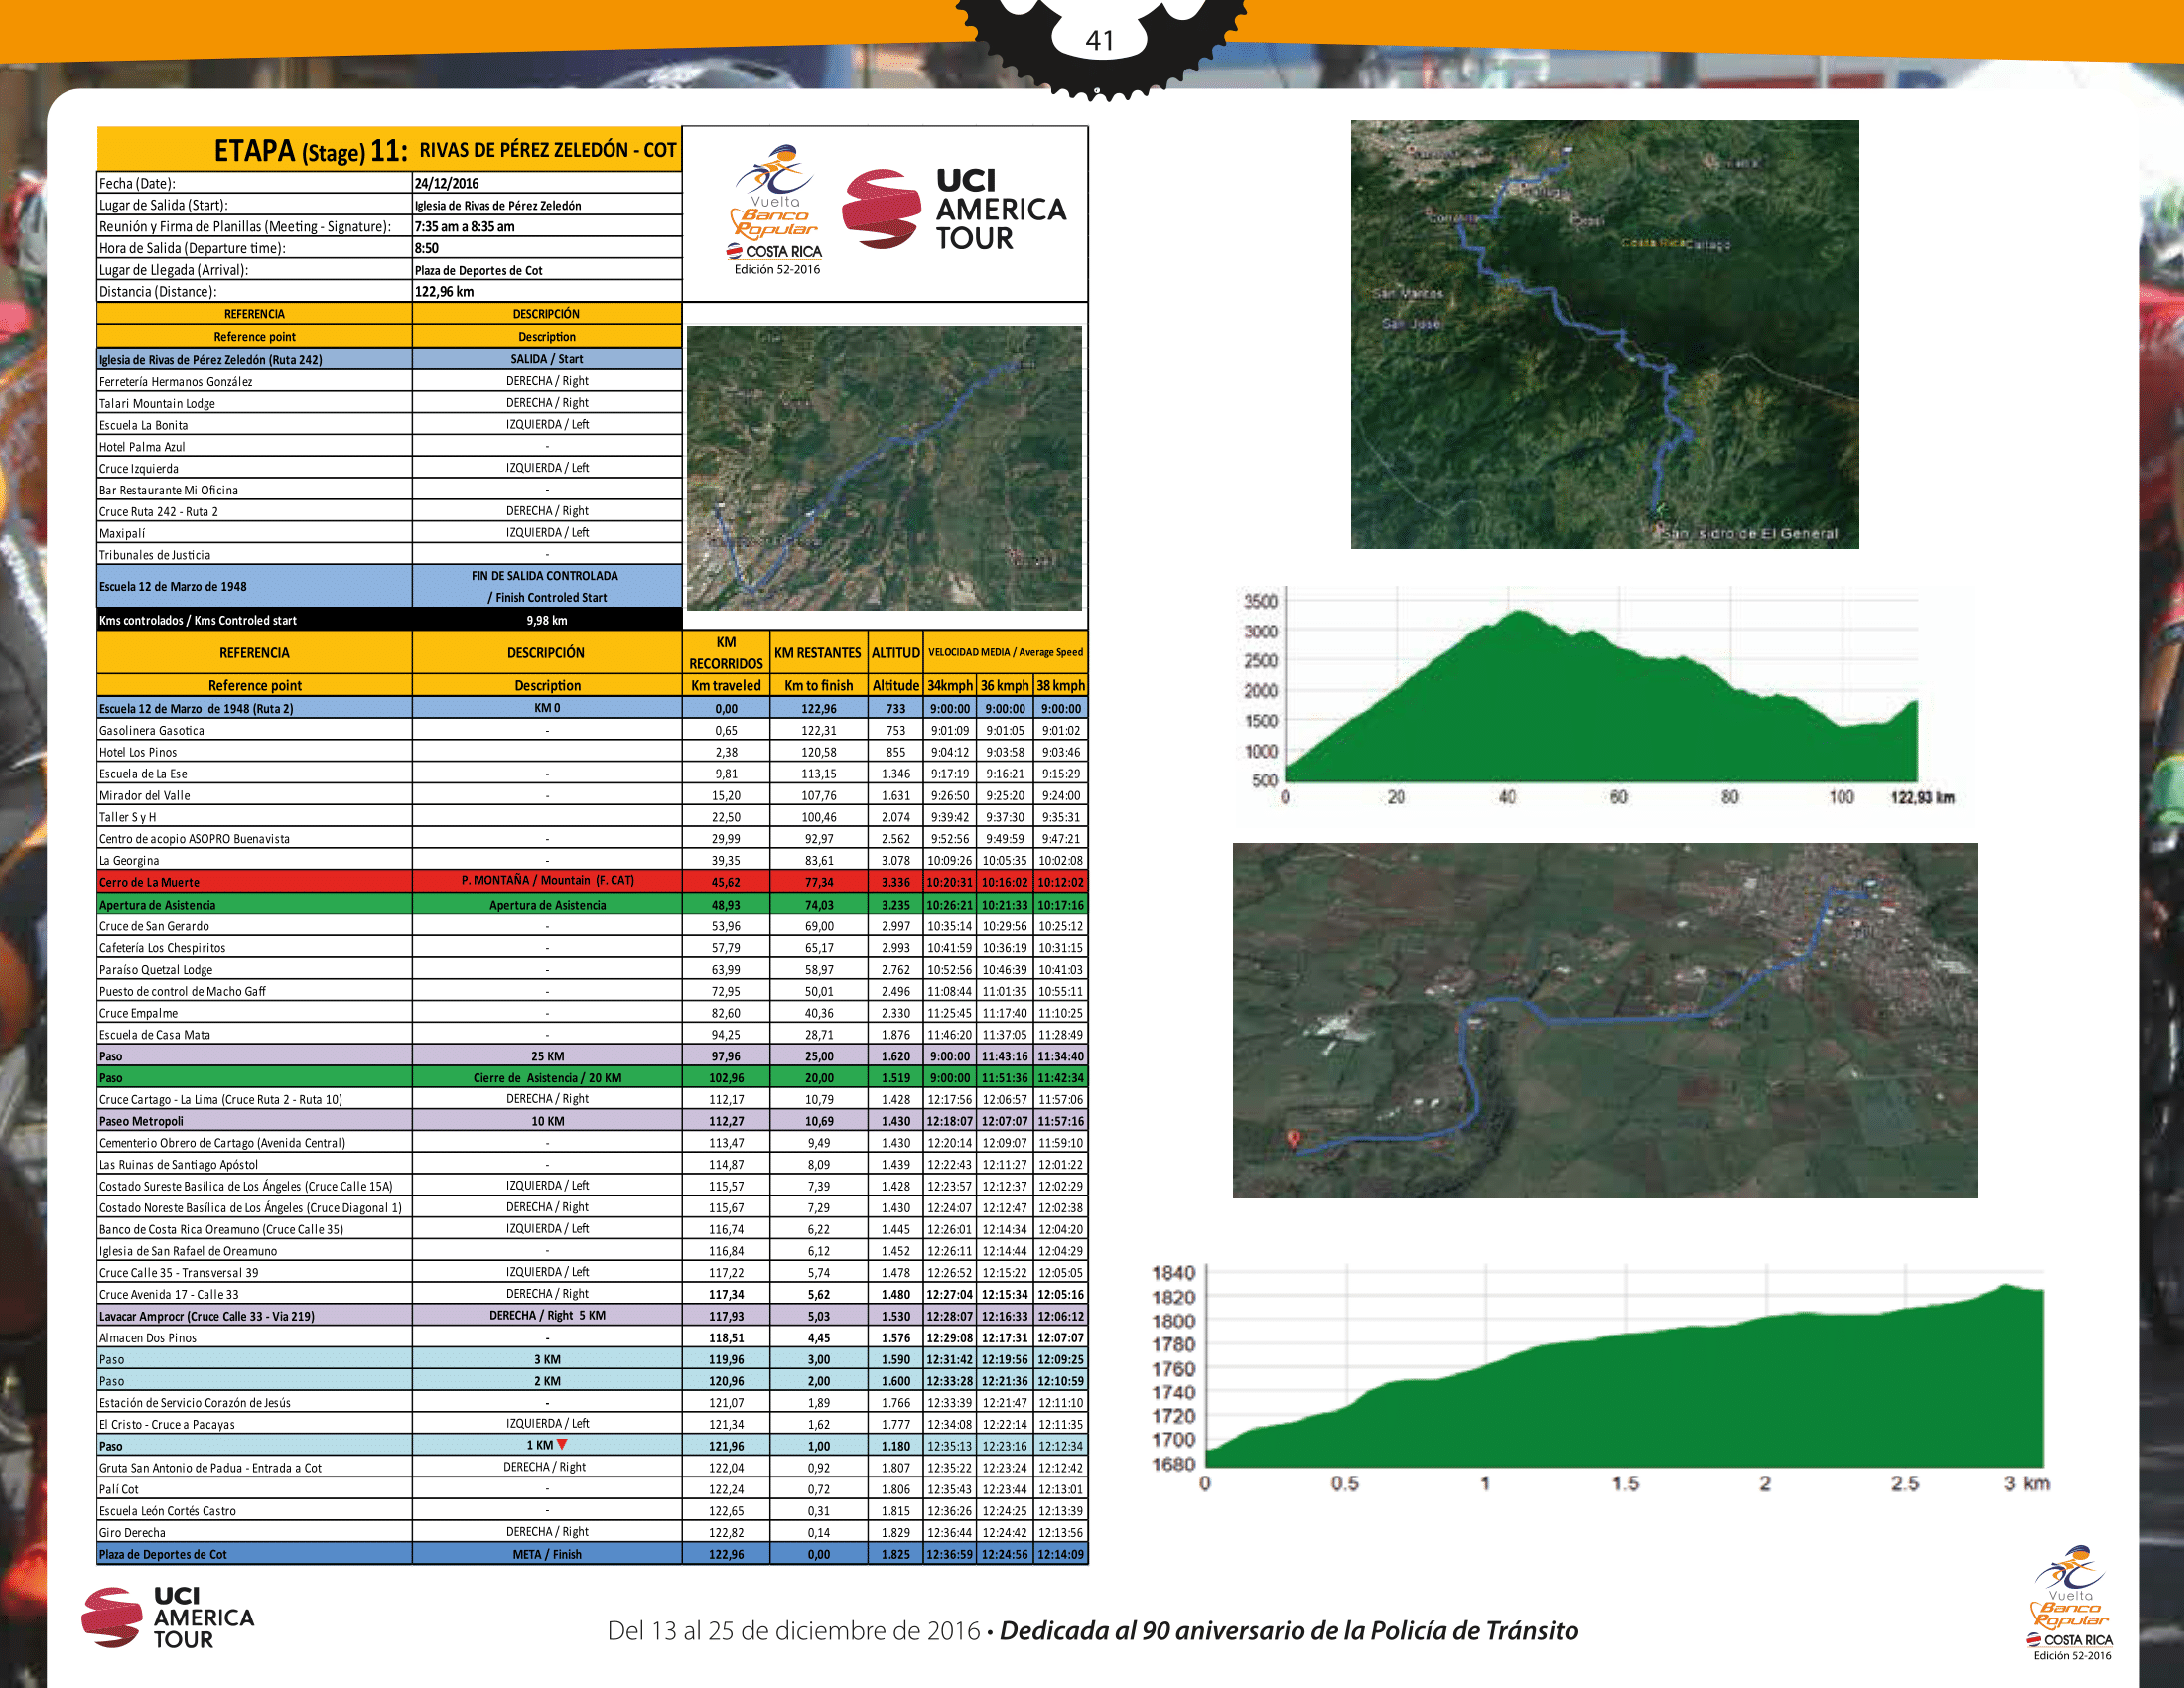Select the final arrival time 12:36:59
The image size is (2184, 1688).
[949, 1554]
